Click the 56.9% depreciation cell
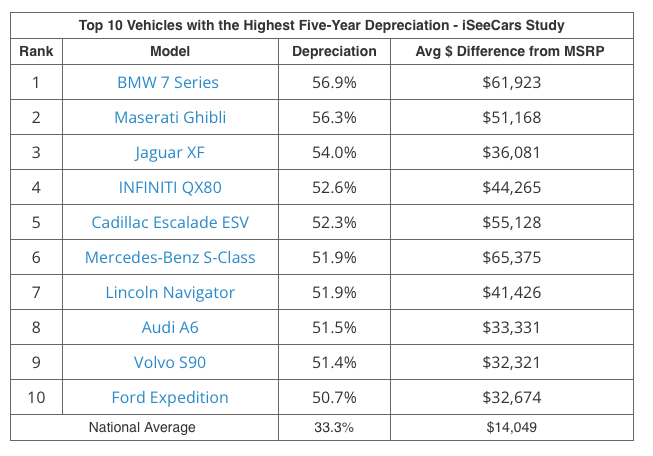This screenshot has width=653, height=456. (333, 82)
